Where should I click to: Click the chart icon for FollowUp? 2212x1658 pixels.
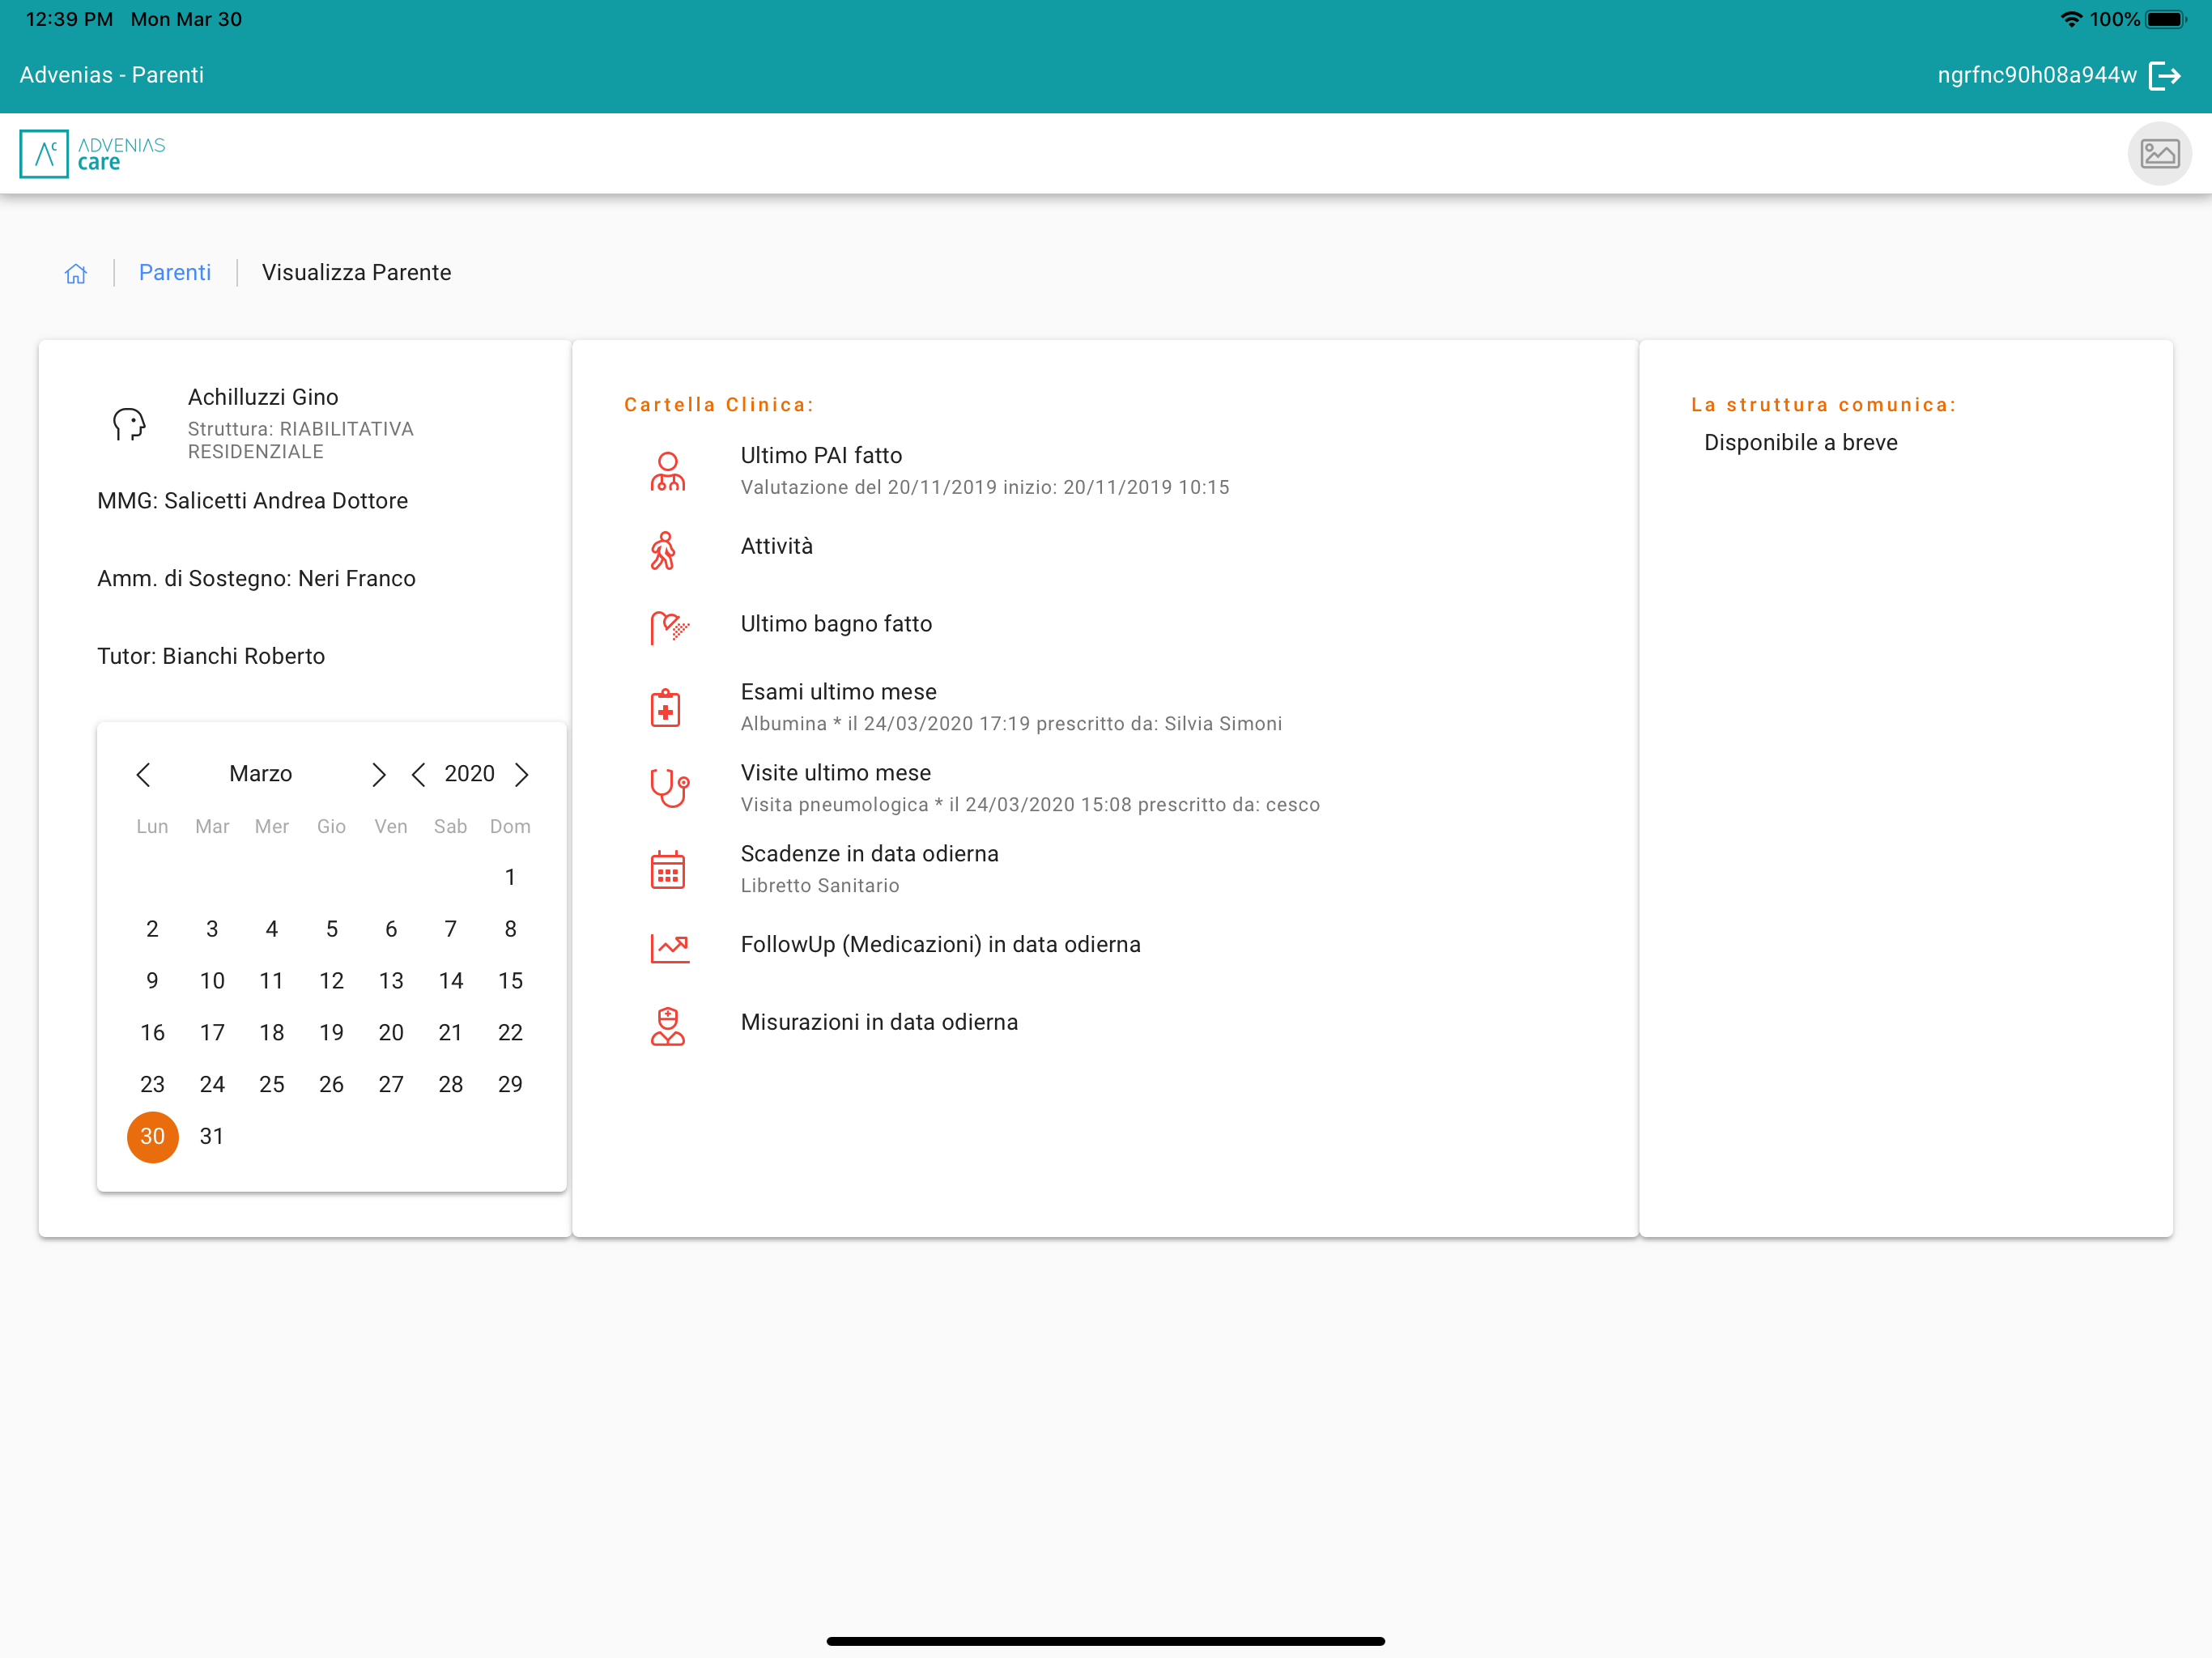click(669, 947)
